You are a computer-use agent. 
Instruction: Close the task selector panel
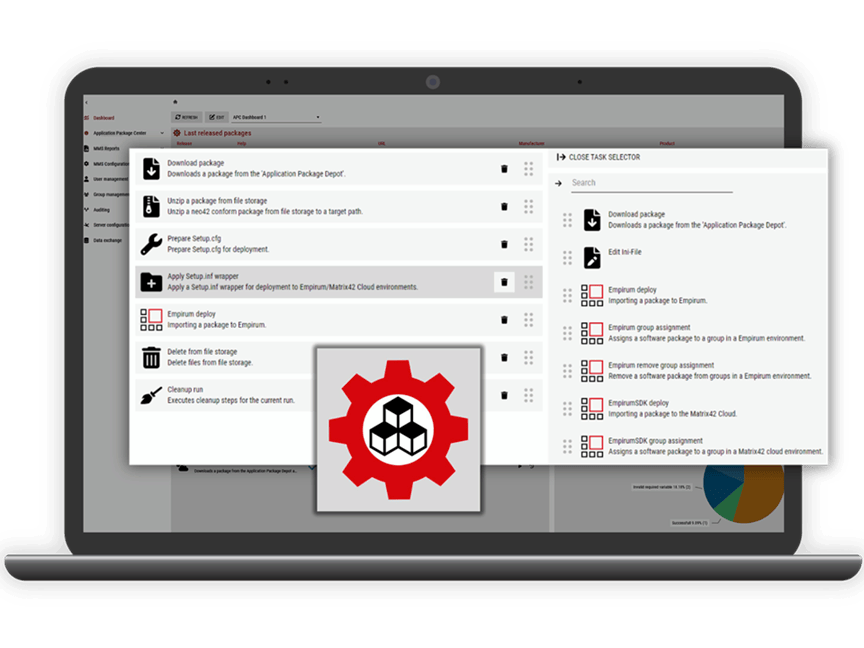tap(599, 157)
